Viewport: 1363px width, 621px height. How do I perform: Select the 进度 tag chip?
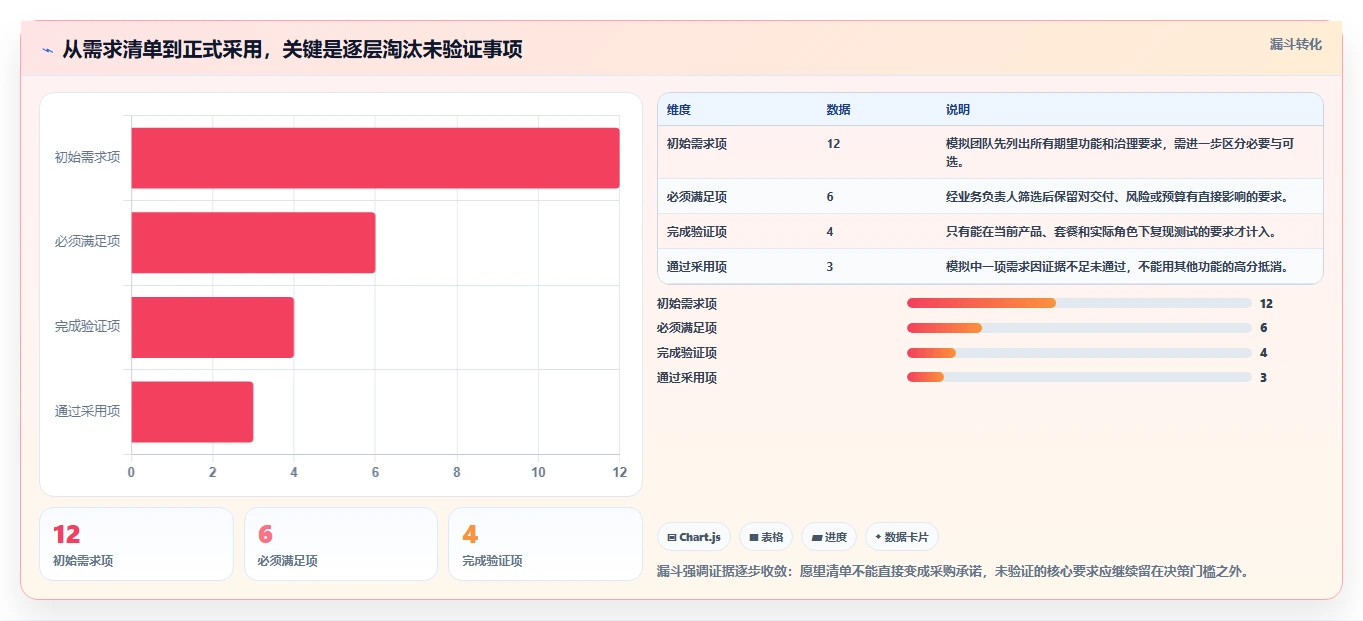[x=829, y=537]
